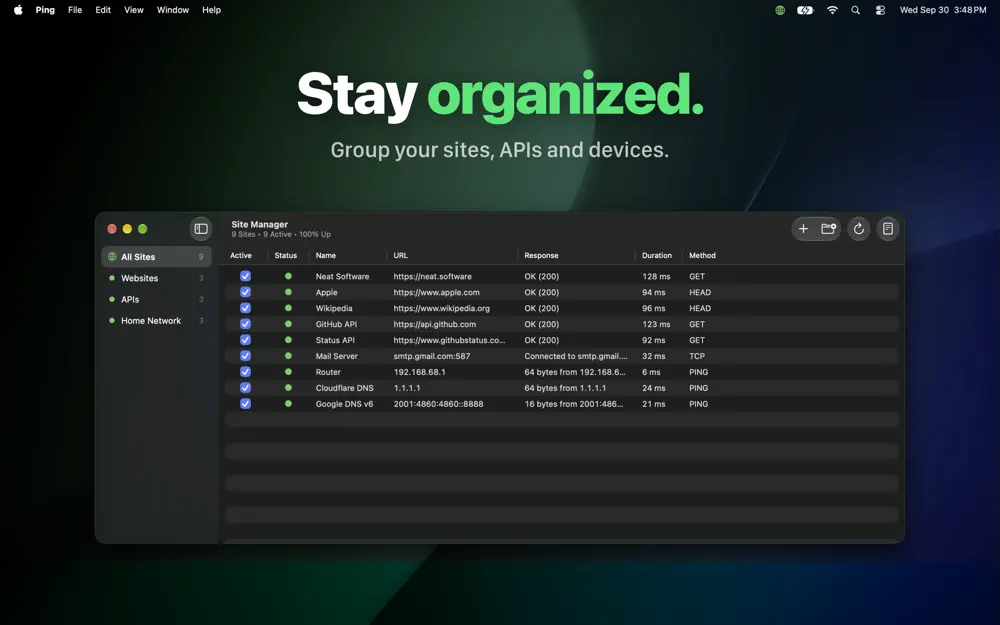Click Connected to smtp.gmail response
The height and width of the screenshot is (625, 1000).
(x=576, y=356)
